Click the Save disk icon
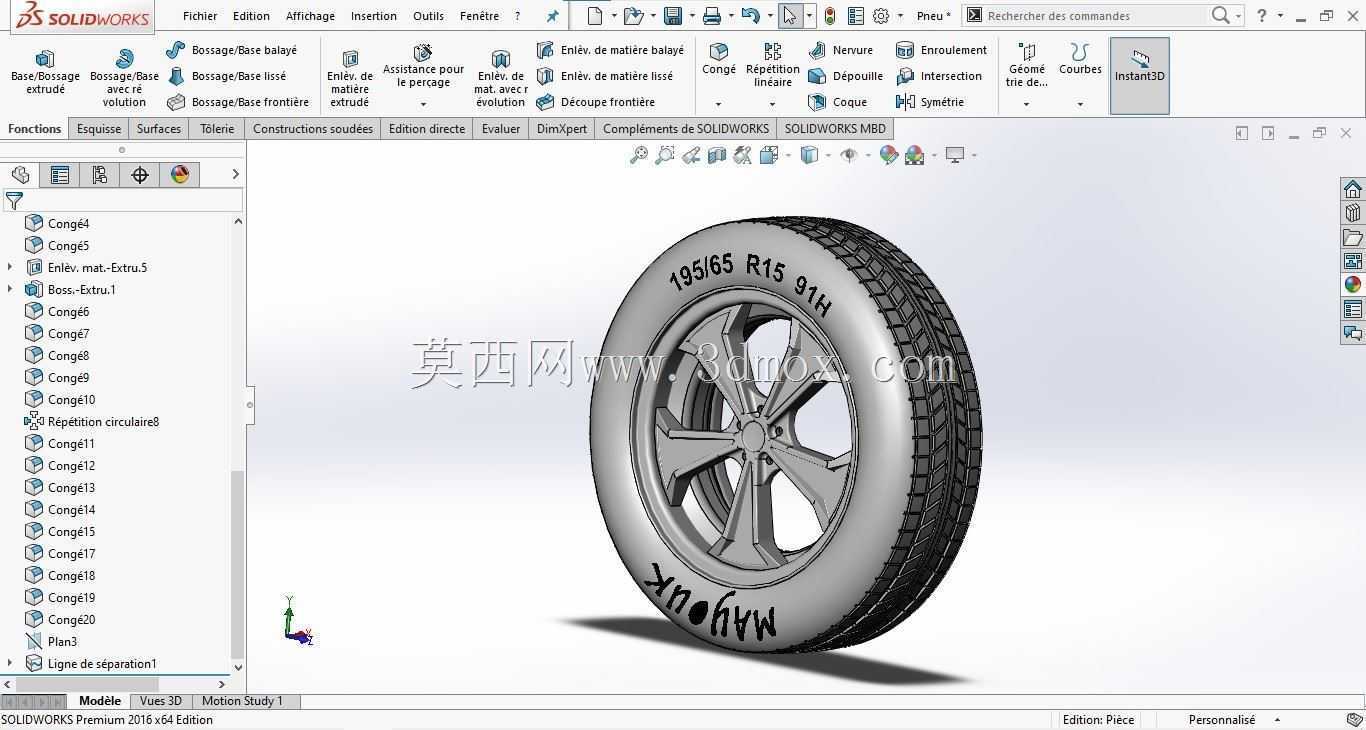 672,16
